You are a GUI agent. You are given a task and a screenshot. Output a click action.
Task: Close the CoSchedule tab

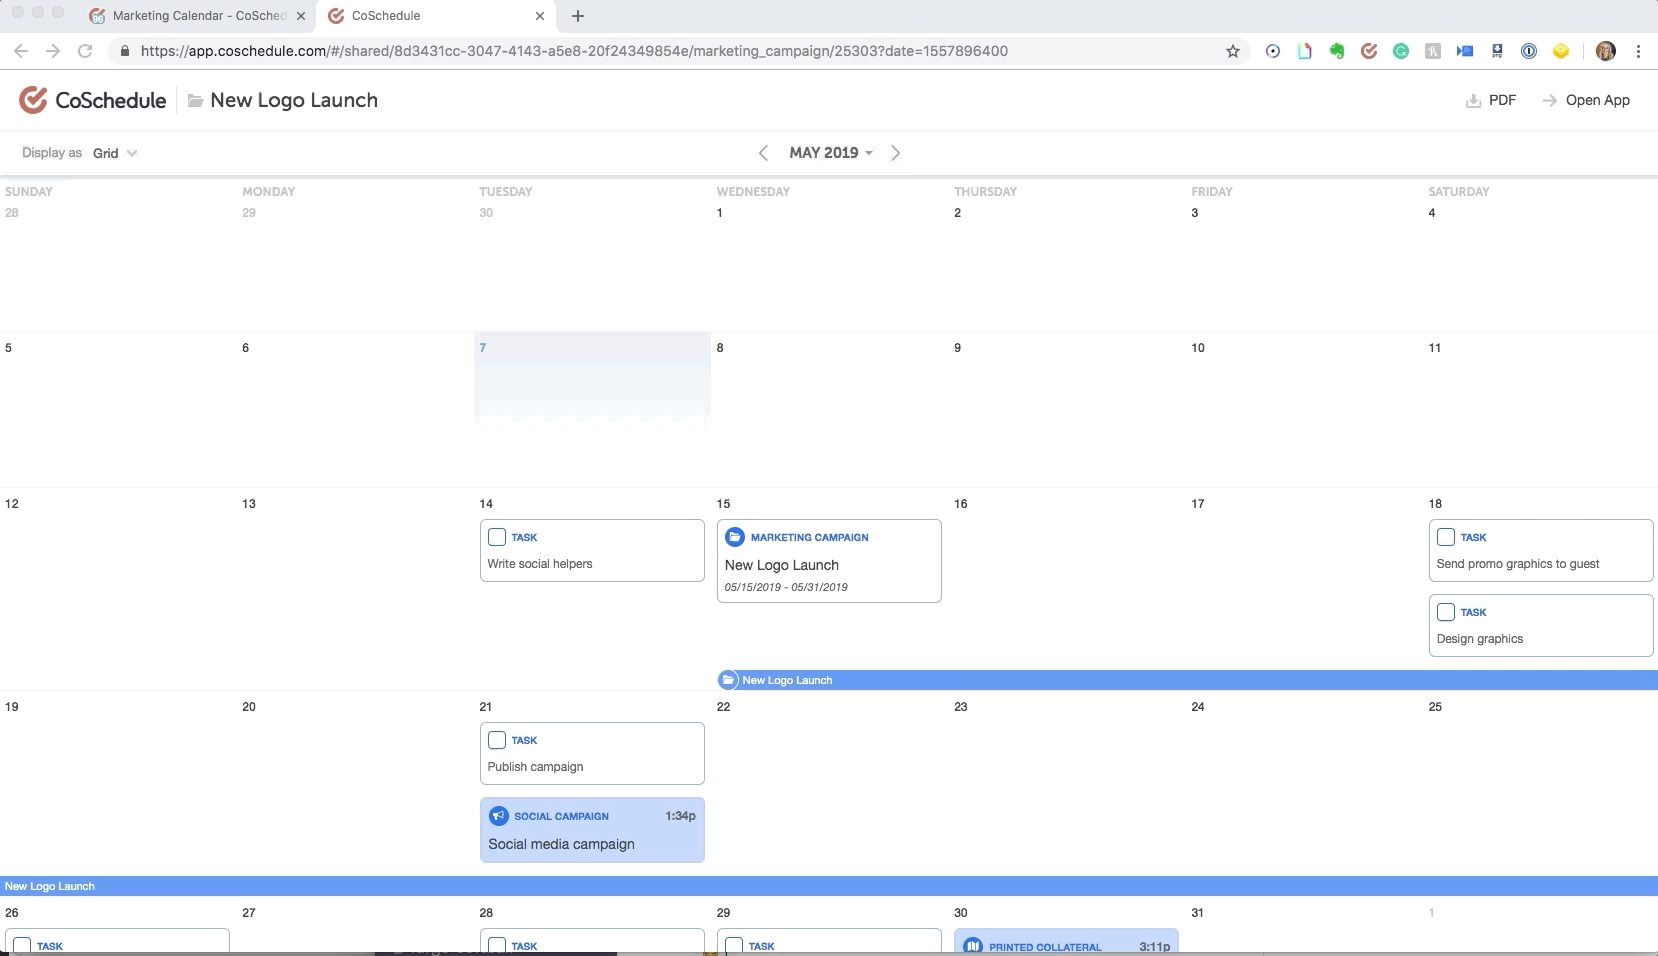(x=540, y=16)
